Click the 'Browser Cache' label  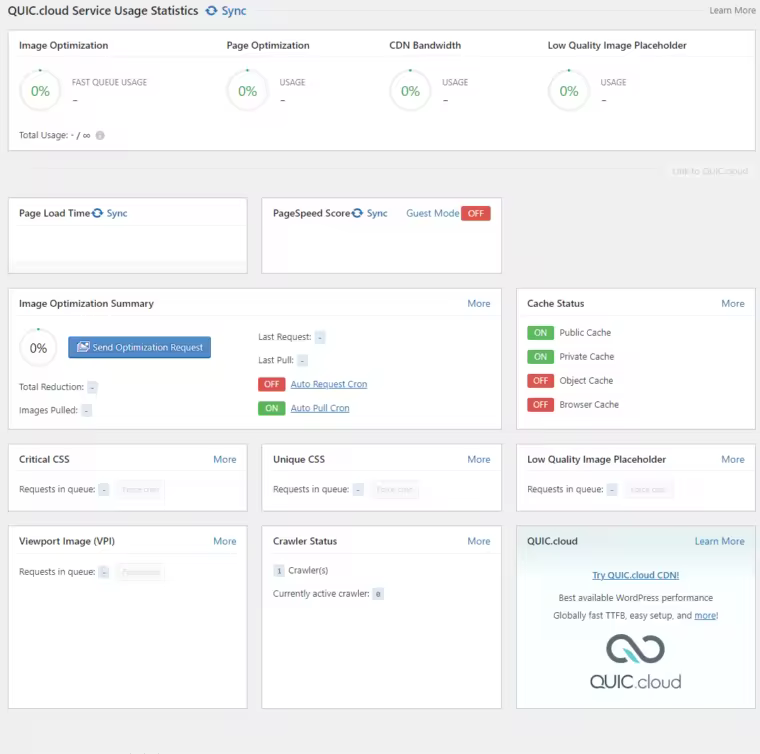tap(589, 404)
